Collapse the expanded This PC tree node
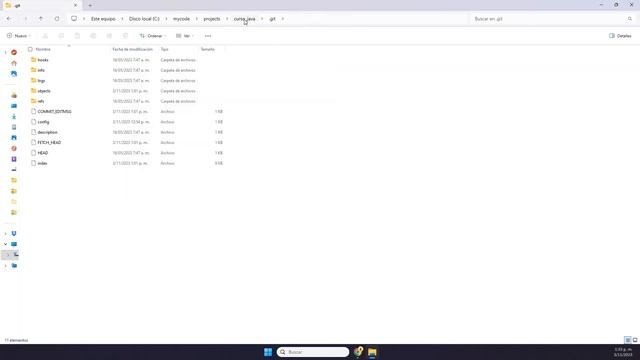This screenshot has height=360, width=640. pyautogui.click(x=5, y=244)
